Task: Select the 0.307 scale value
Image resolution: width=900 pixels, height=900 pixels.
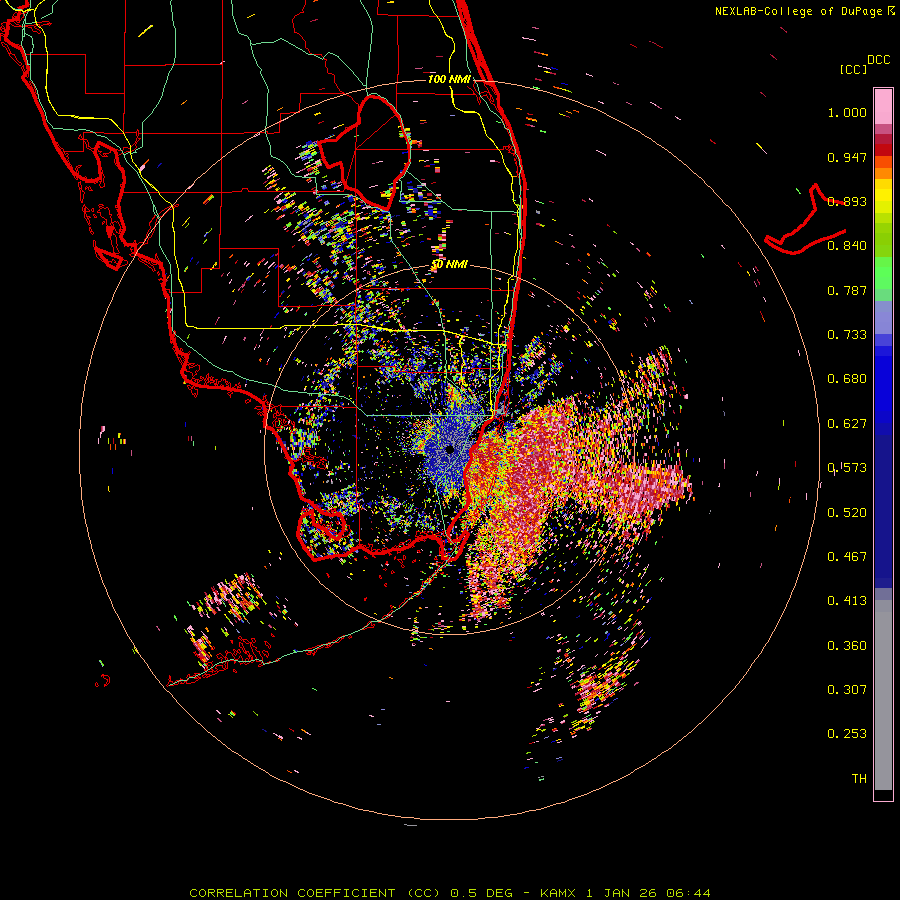Action: click(x=847, y=690)
